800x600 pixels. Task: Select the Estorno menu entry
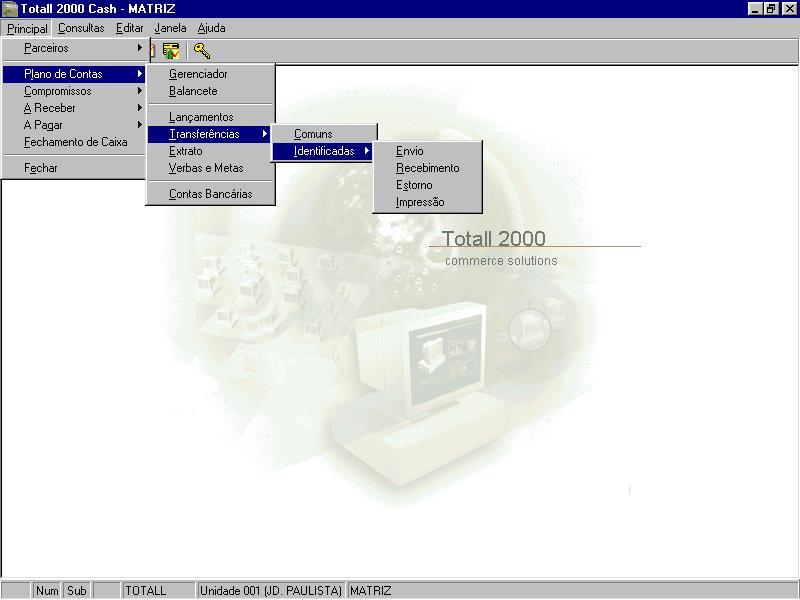point(428,185)
